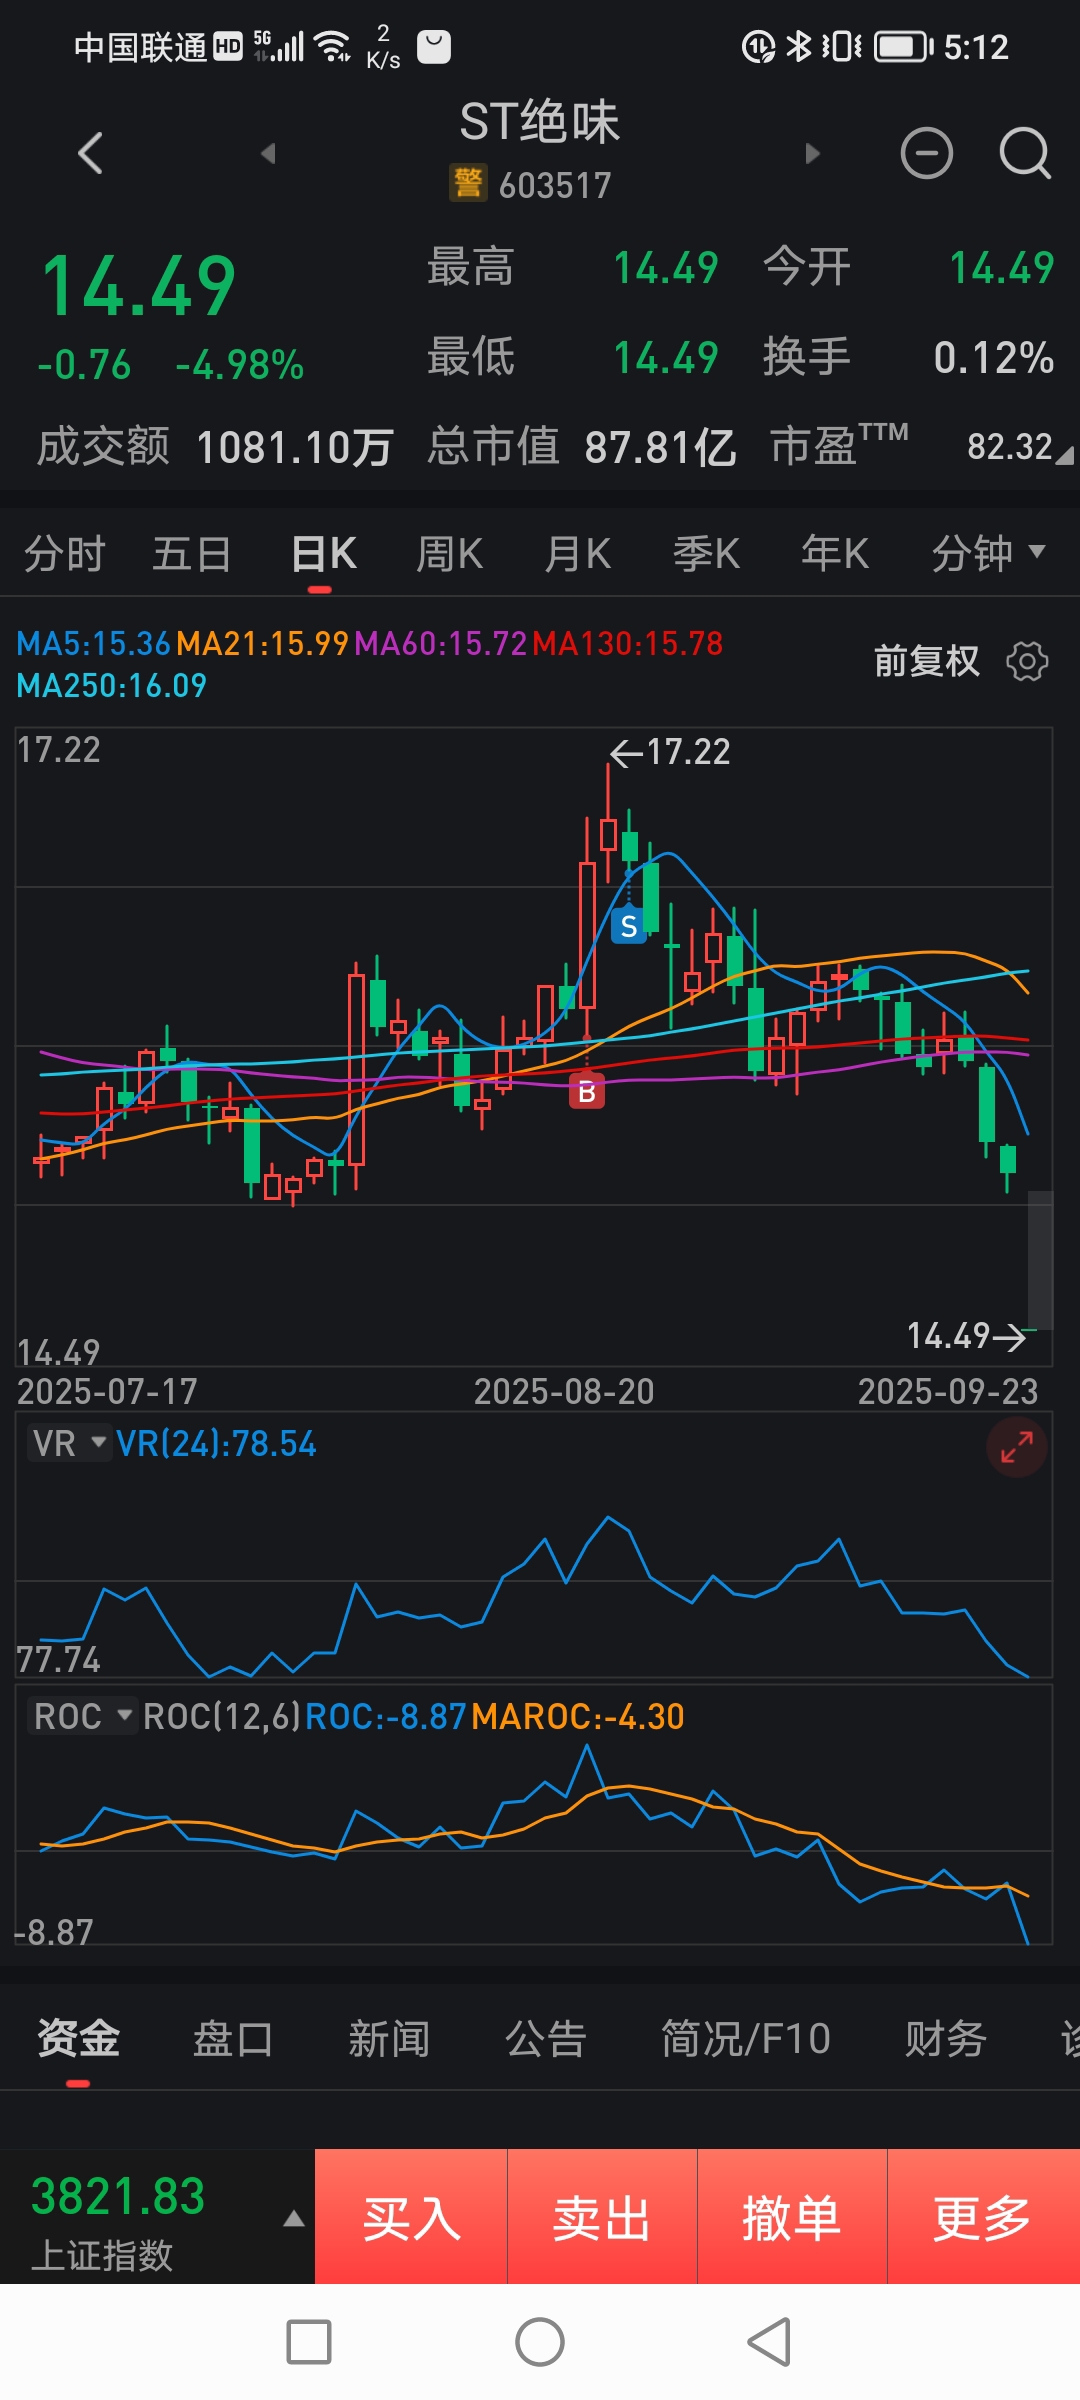The width and height of the screenshot is (1080, 2400).
Task: Tap the MA21:15.99 indicator label
Action: (262, 643)
